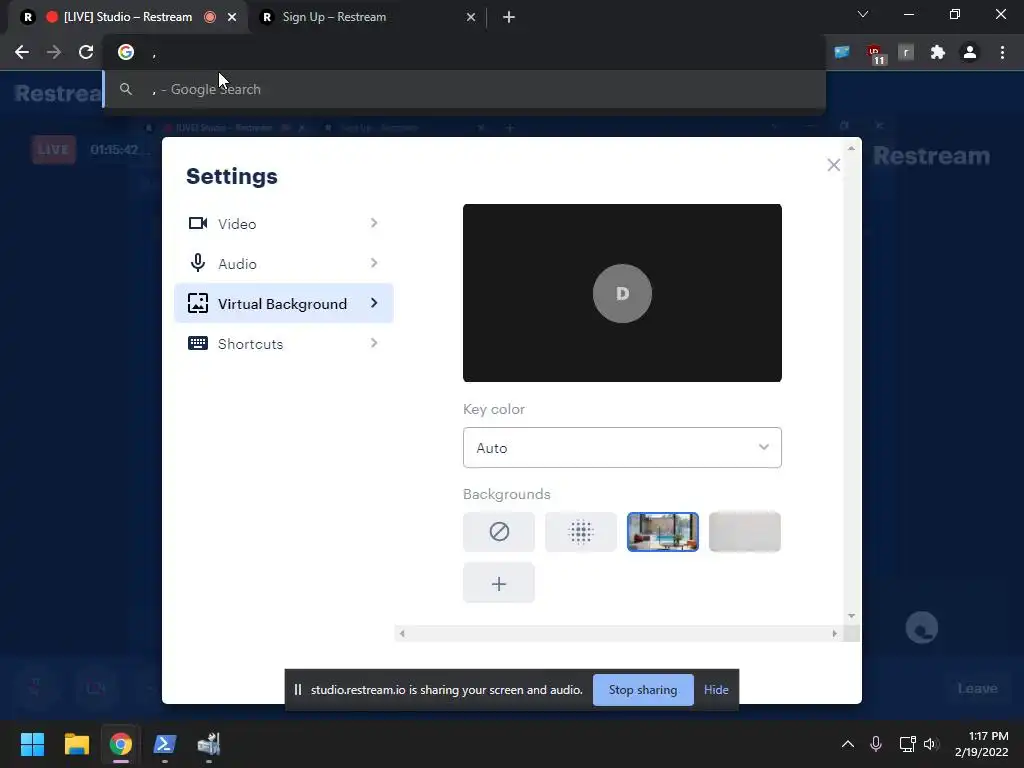
Task: Click the Leave button in Restream studio
Action: tap(977, 688)
